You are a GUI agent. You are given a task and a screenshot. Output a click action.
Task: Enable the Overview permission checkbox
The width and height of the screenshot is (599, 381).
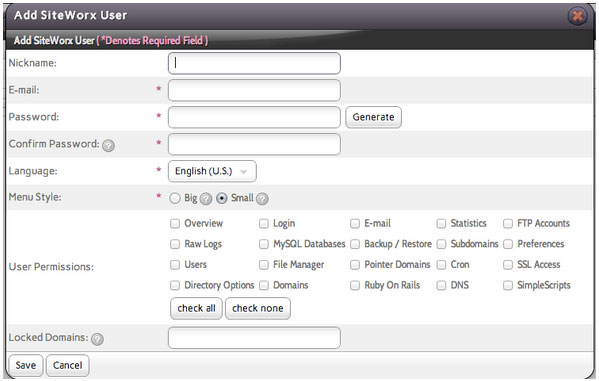coord(175,224)
